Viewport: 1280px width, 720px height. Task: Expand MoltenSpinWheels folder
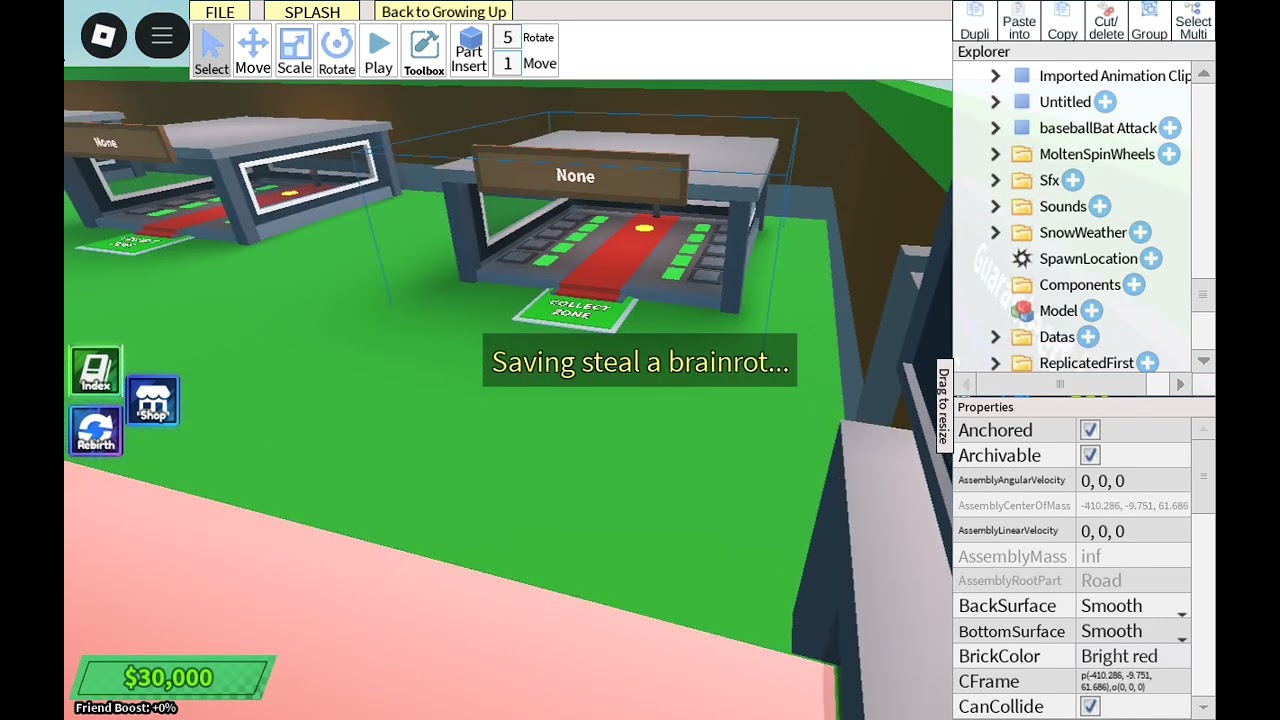pyautogui.click(x=995, y=154)
